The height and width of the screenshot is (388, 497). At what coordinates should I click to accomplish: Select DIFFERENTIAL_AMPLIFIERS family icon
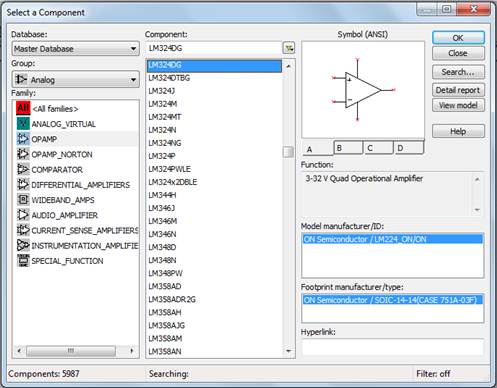23,184
